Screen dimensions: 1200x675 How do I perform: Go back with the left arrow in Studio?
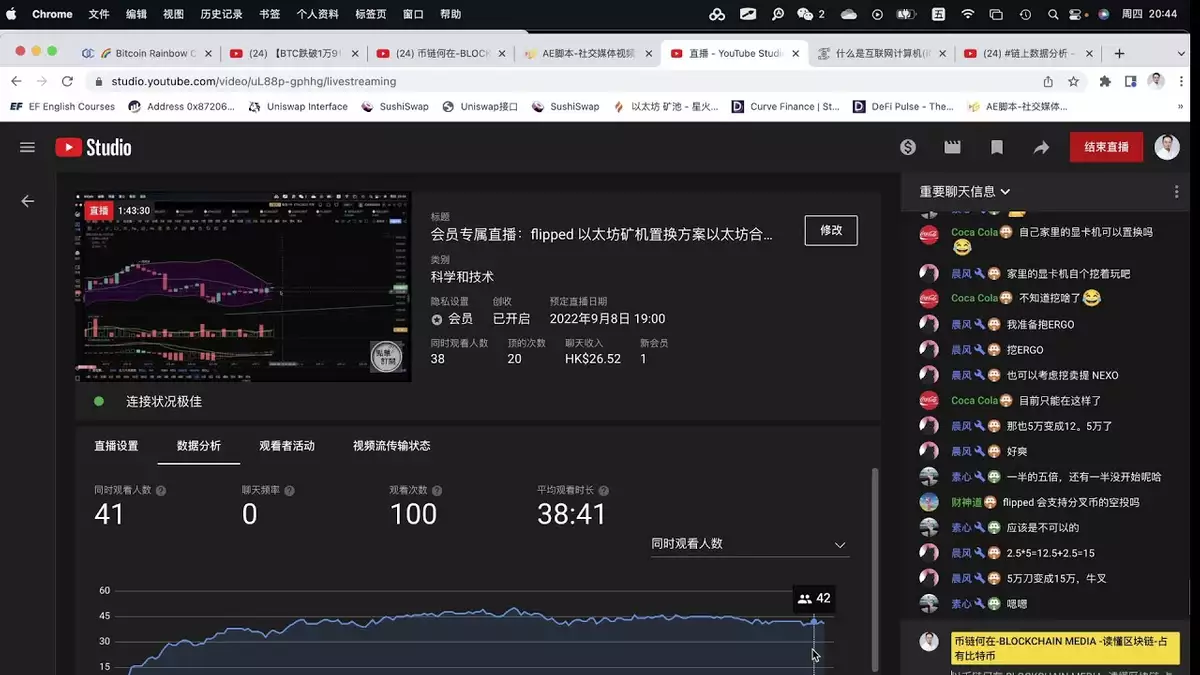28,201
